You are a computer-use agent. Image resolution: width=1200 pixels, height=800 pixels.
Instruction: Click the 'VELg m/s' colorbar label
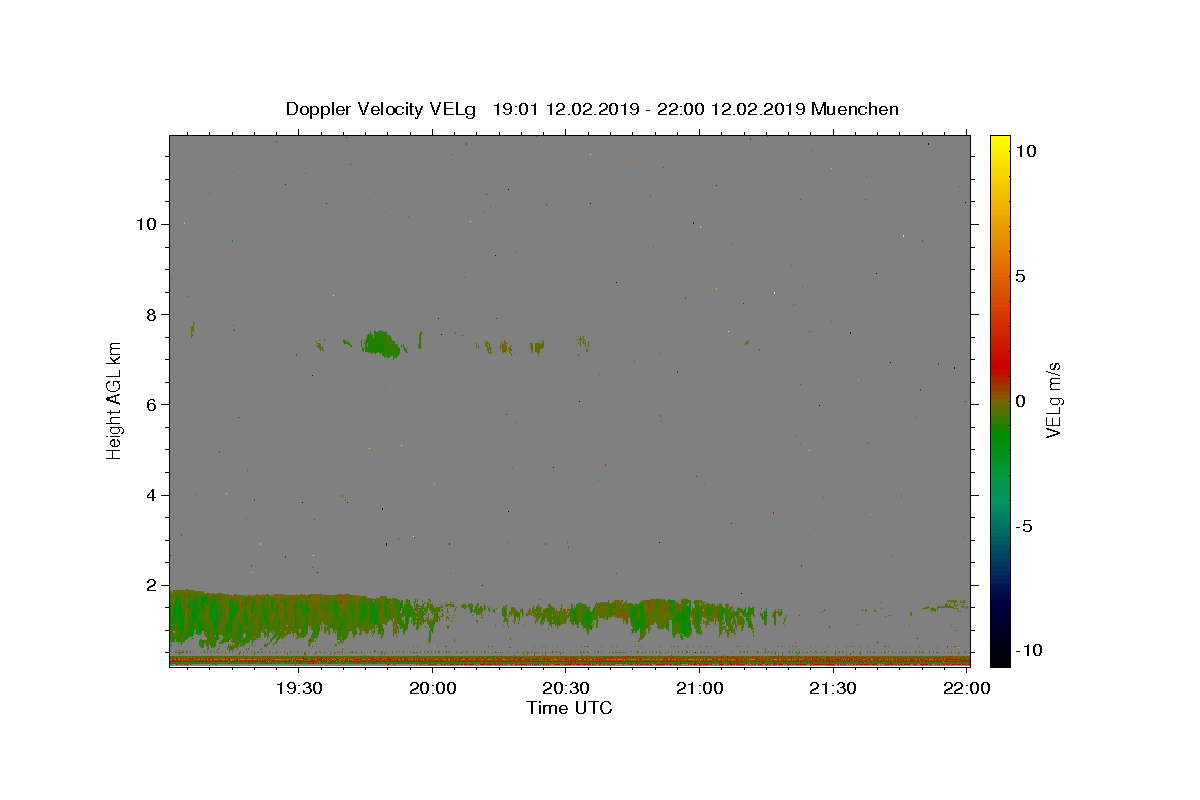[x=1053, y=399]
